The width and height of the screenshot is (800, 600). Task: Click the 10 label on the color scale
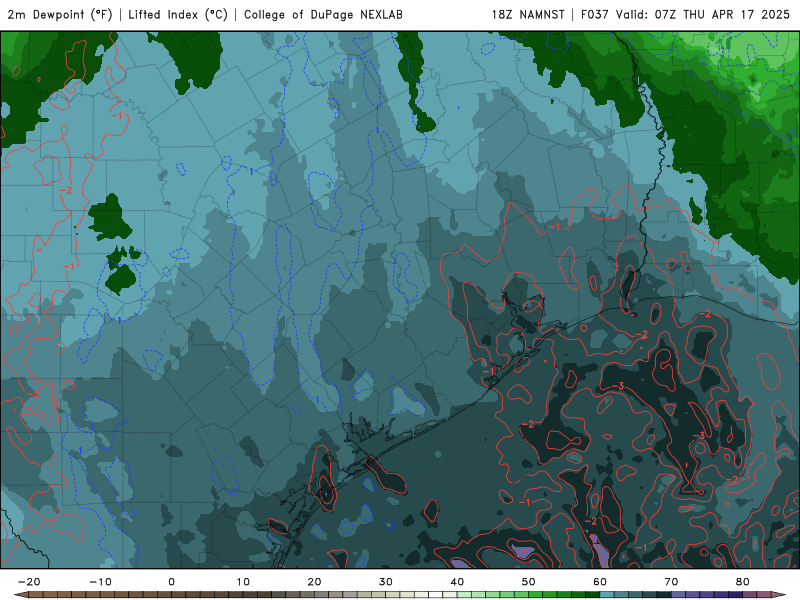pos(243,582)
